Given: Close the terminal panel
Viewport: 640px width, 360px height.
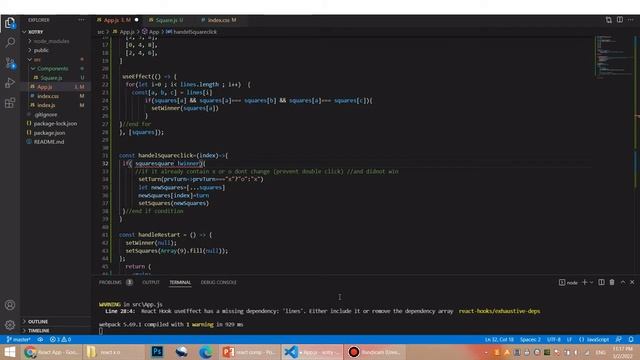Looking at the screenshot, I should (x=632, y=282).
